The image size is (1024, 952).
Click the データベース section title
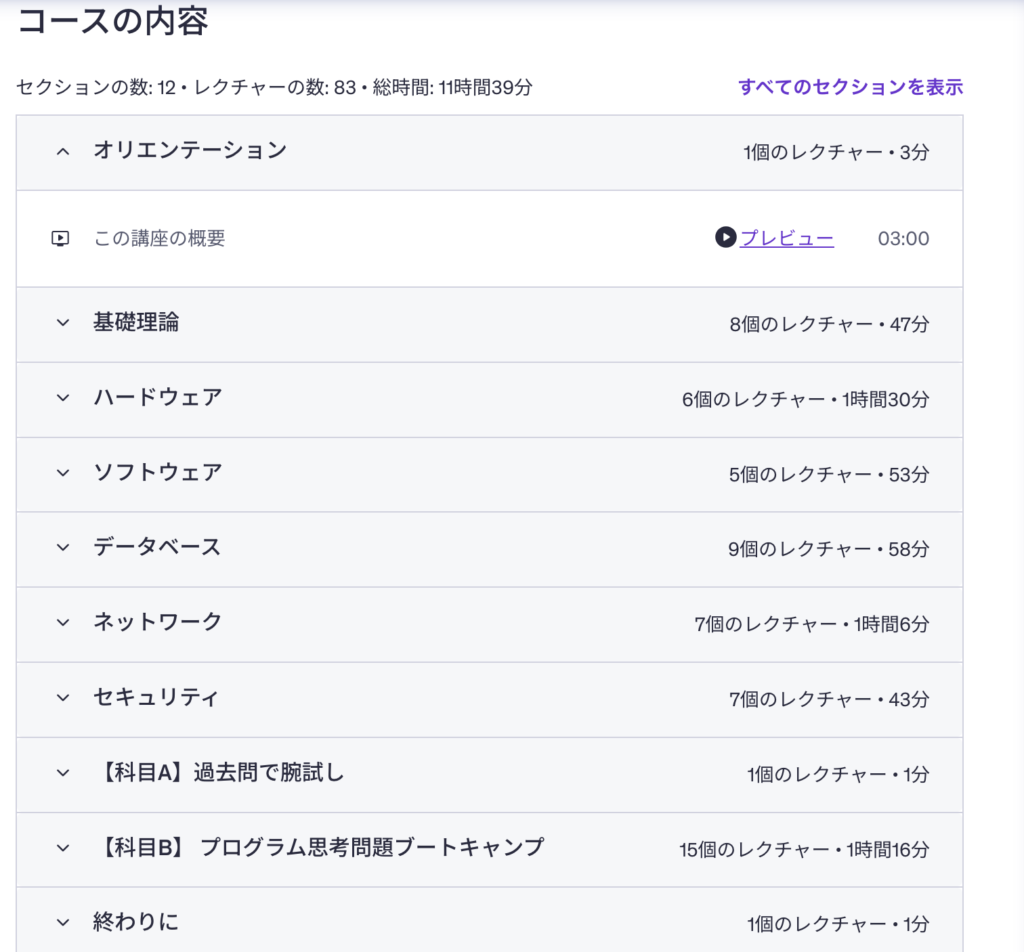[x=157, y=548]
